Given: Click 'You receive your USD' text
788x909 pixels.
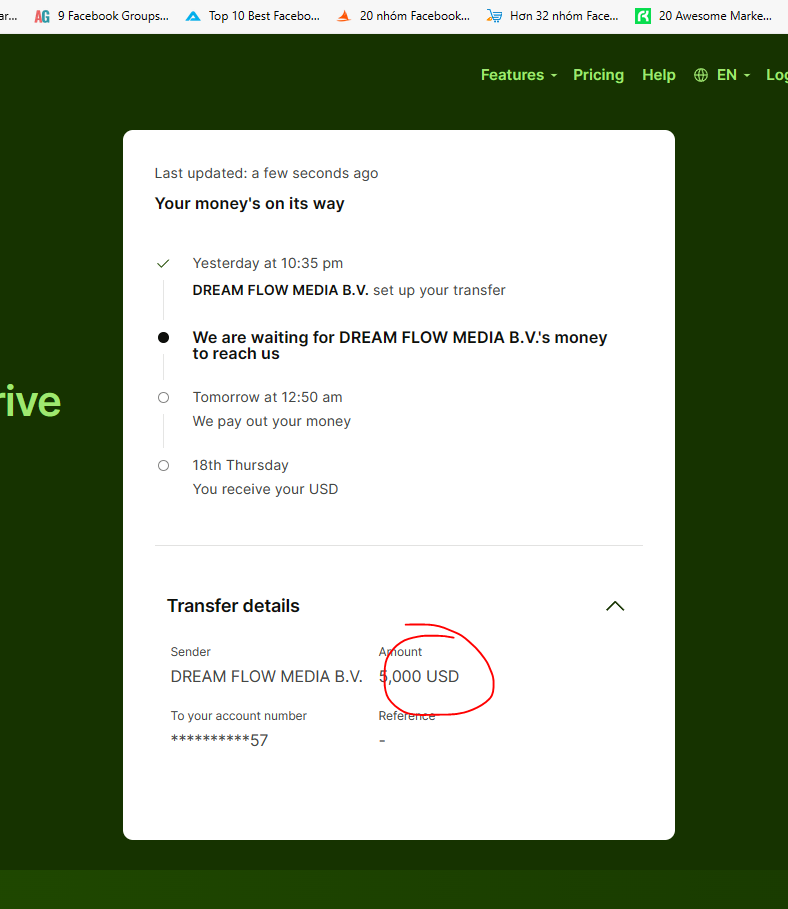Looking at the screenshot, I should coord(265,489).
